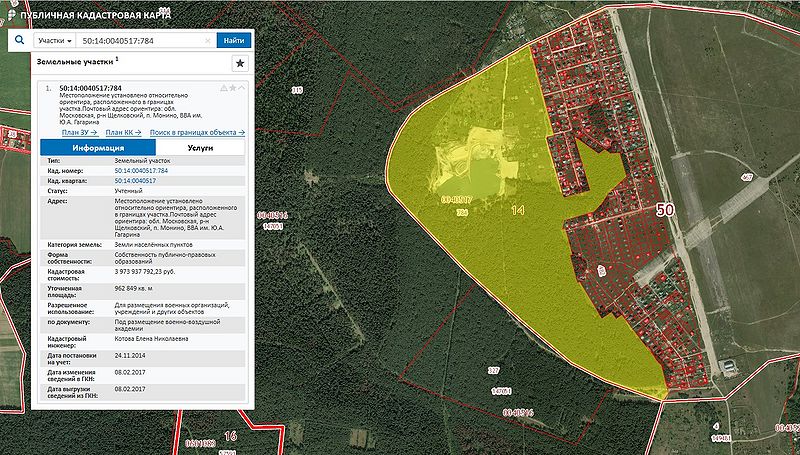The image size is (800, 455).
Task: Click the cadastral number search field
Action: point(140,41)
